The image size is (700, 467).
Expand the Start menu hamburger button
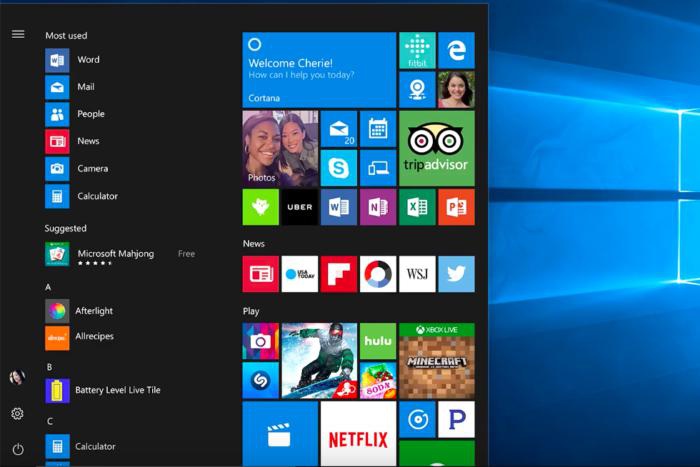click(18, 34)
